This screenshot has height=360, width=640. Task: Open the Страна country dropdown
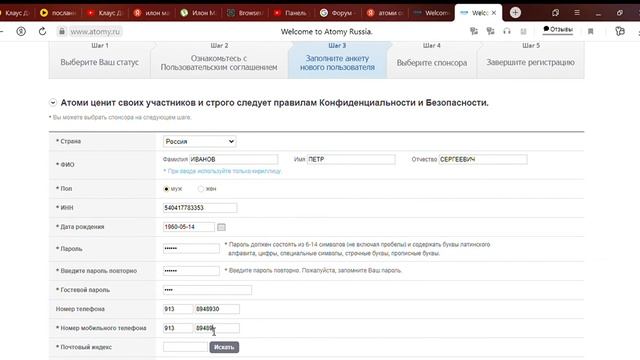pos(200,141)
